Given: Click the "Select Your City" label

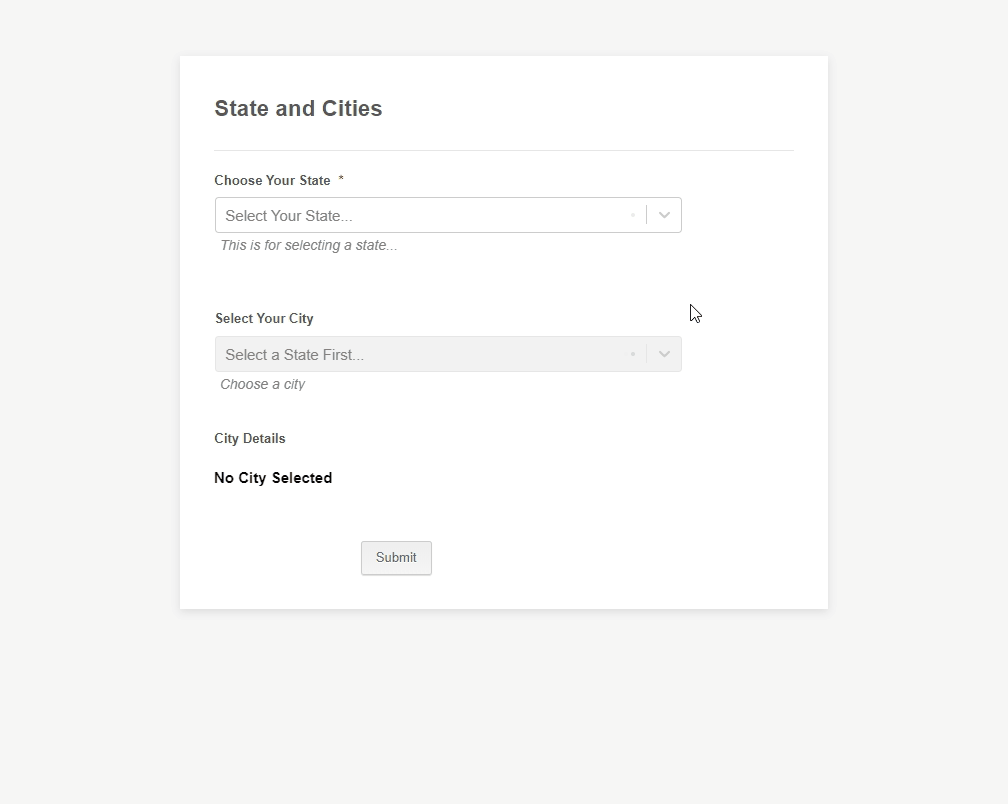Looking at the screenshot, I should (264, 319).
